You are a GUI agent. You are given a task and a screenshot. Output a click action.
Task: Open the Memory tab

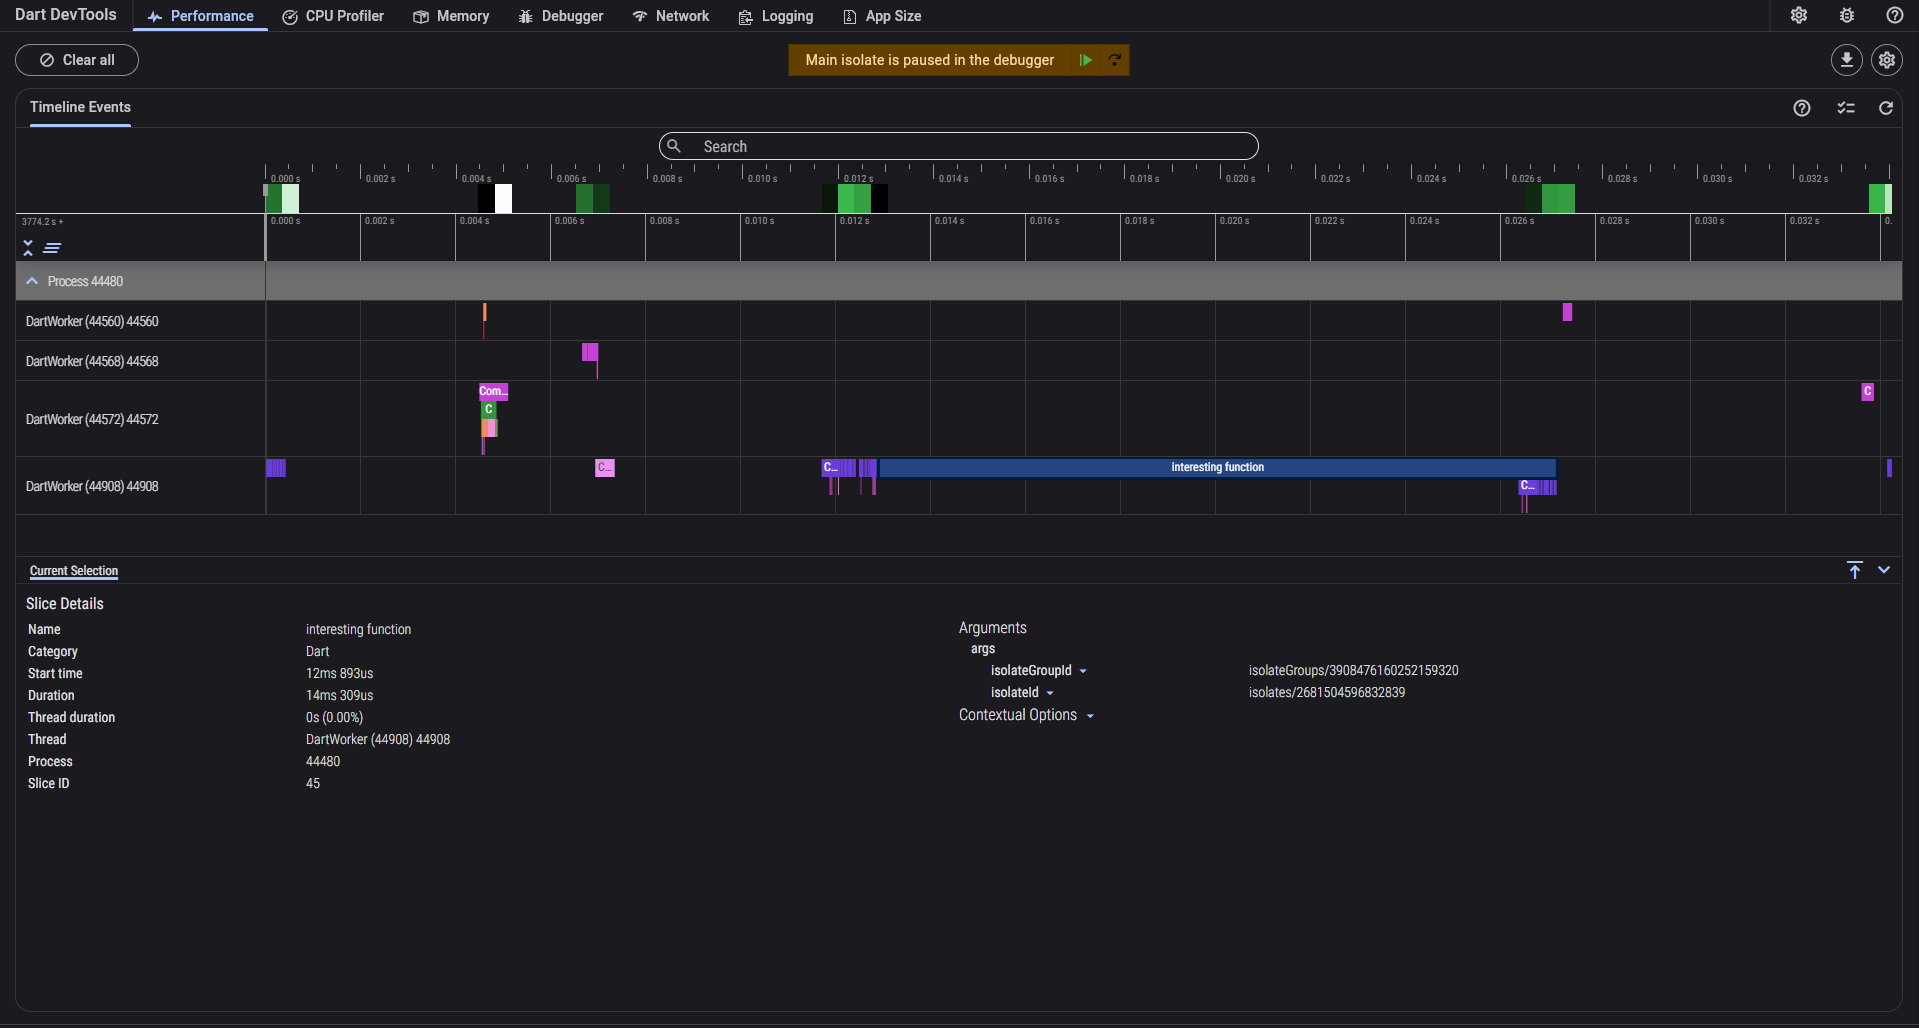coord(451,16)
